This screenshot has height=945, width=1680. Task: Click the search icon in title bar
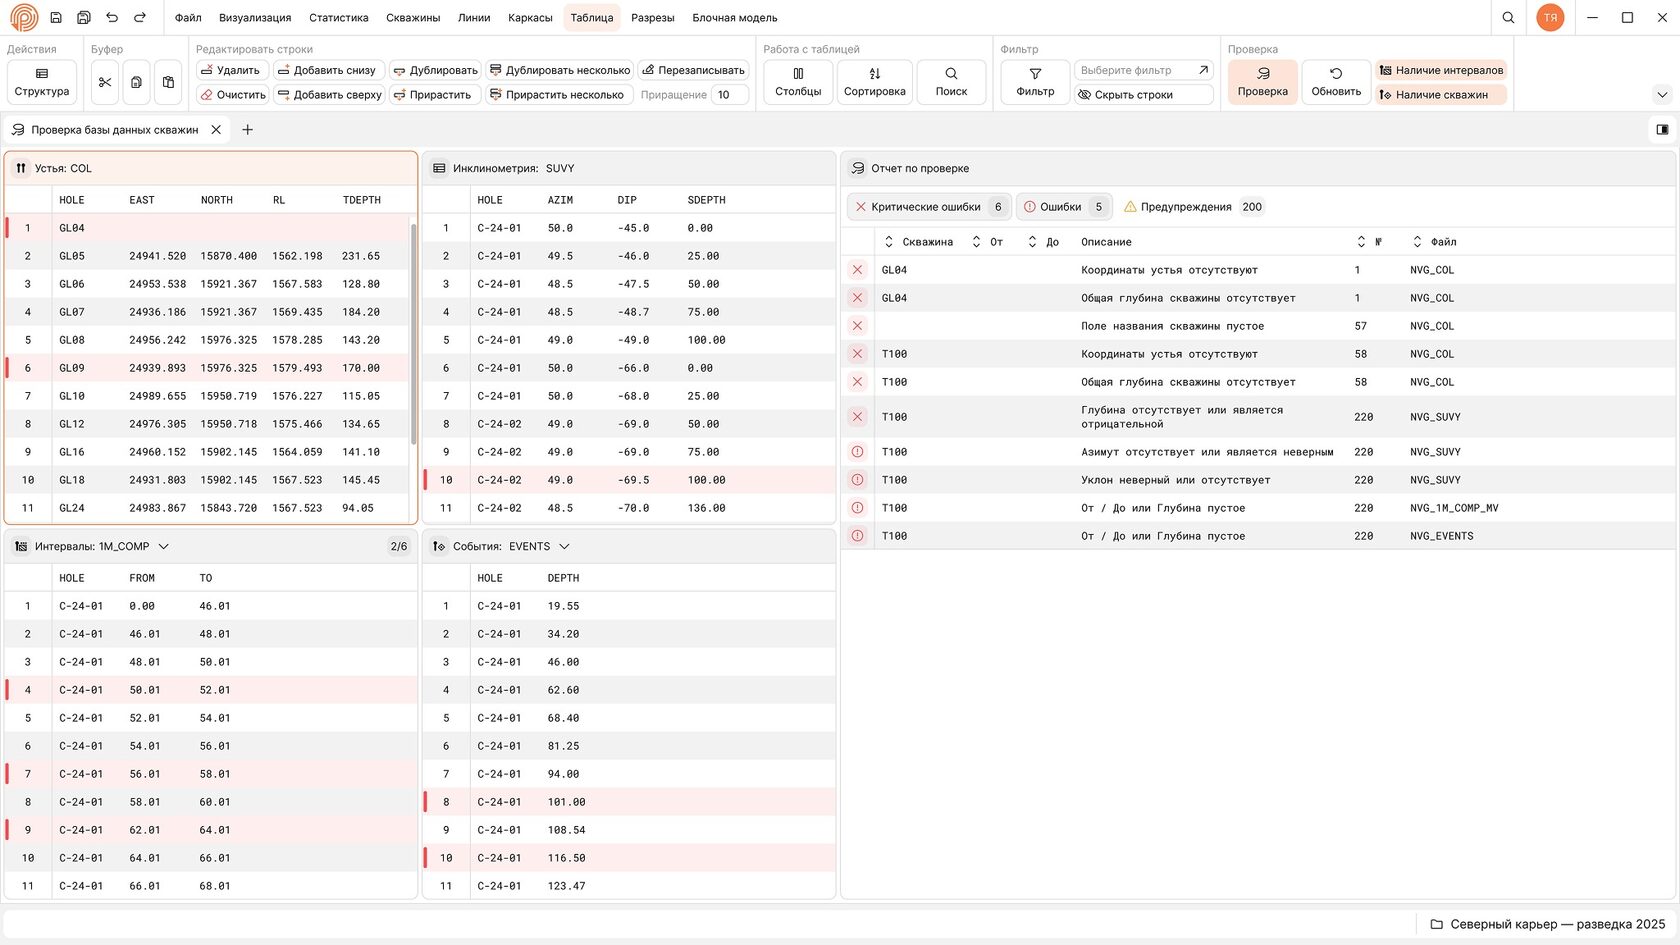pyautogui.click(x=1508, y=17)
